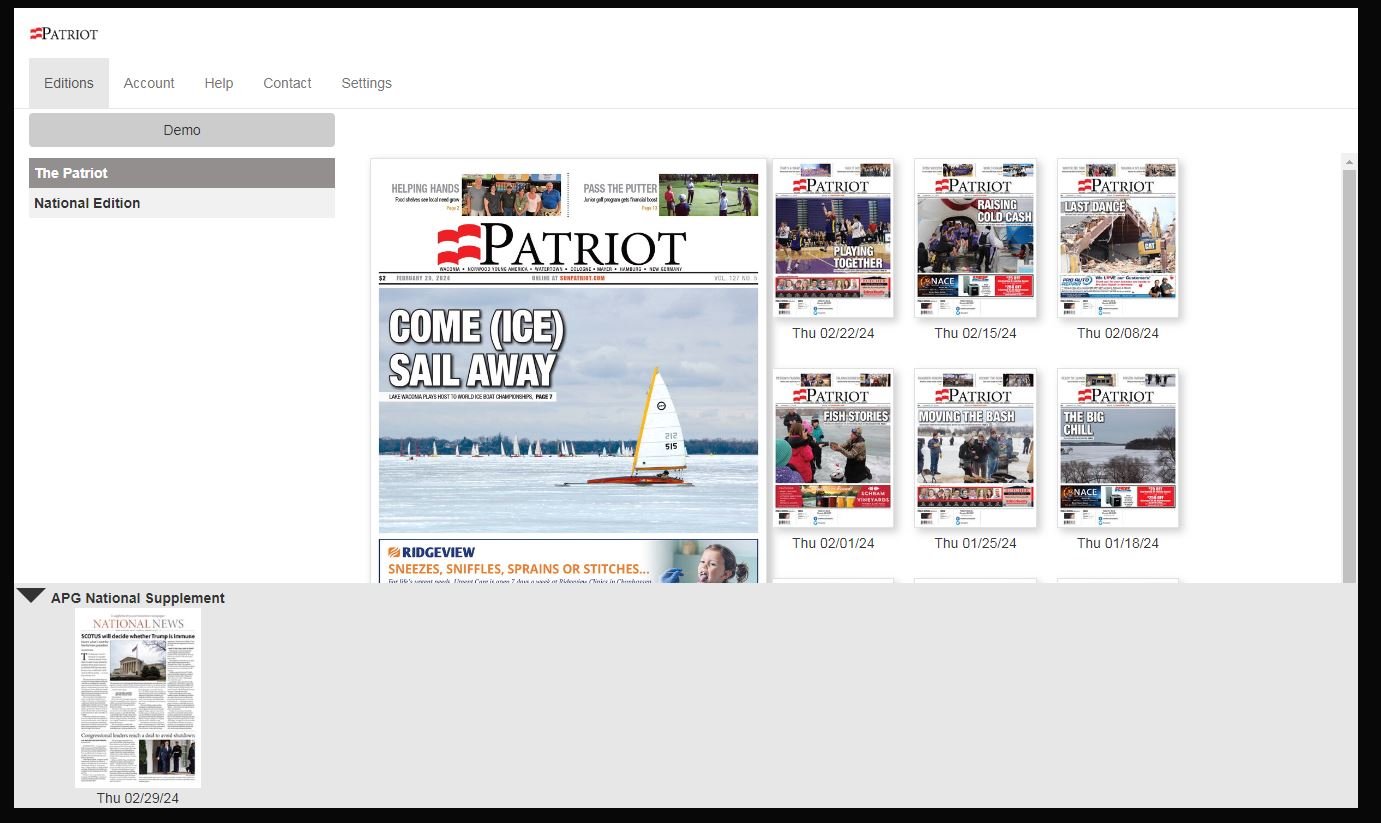Collapse the APG National Supplement panel
Screen dimensions: 1381x823
point(31,596)
